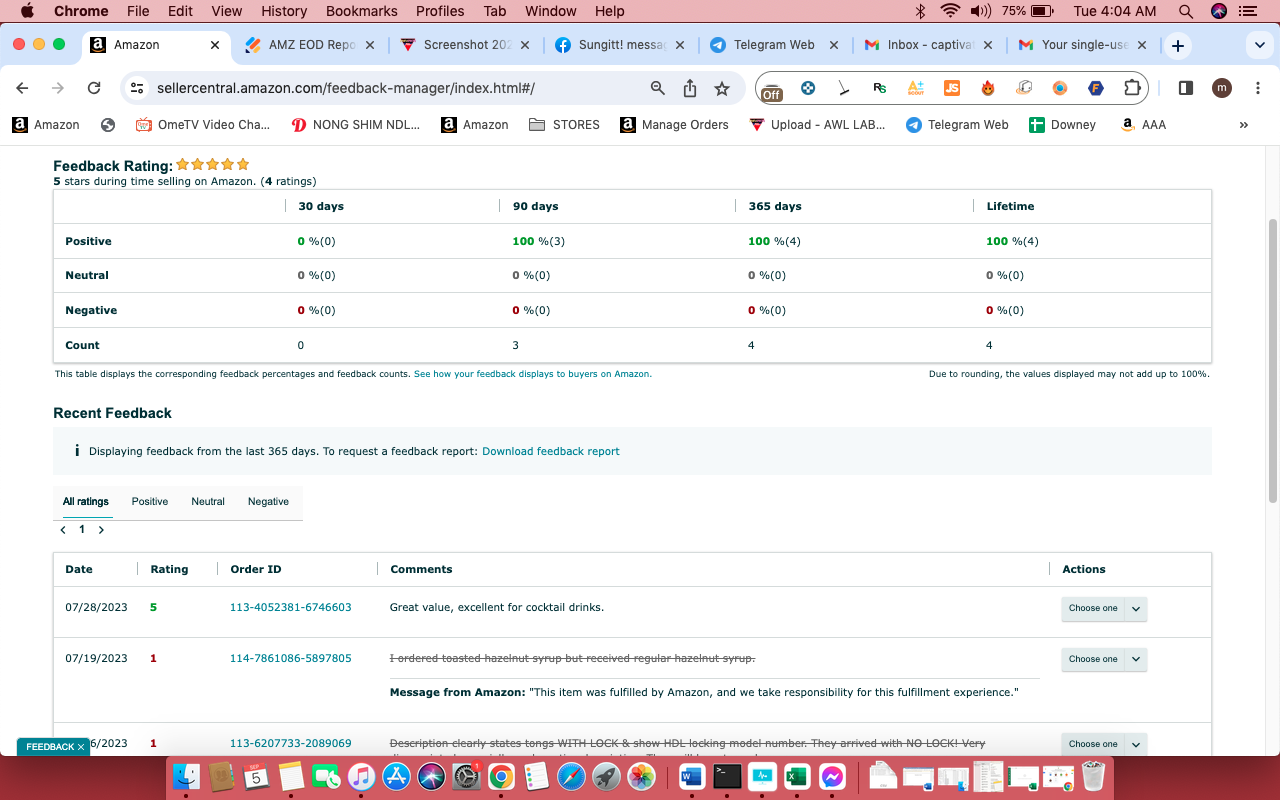Image resolution: width=1280 pixels, height=800 pixels.
Task: Open order 114-7861086-5897805 link
Action: pos(291,658)
